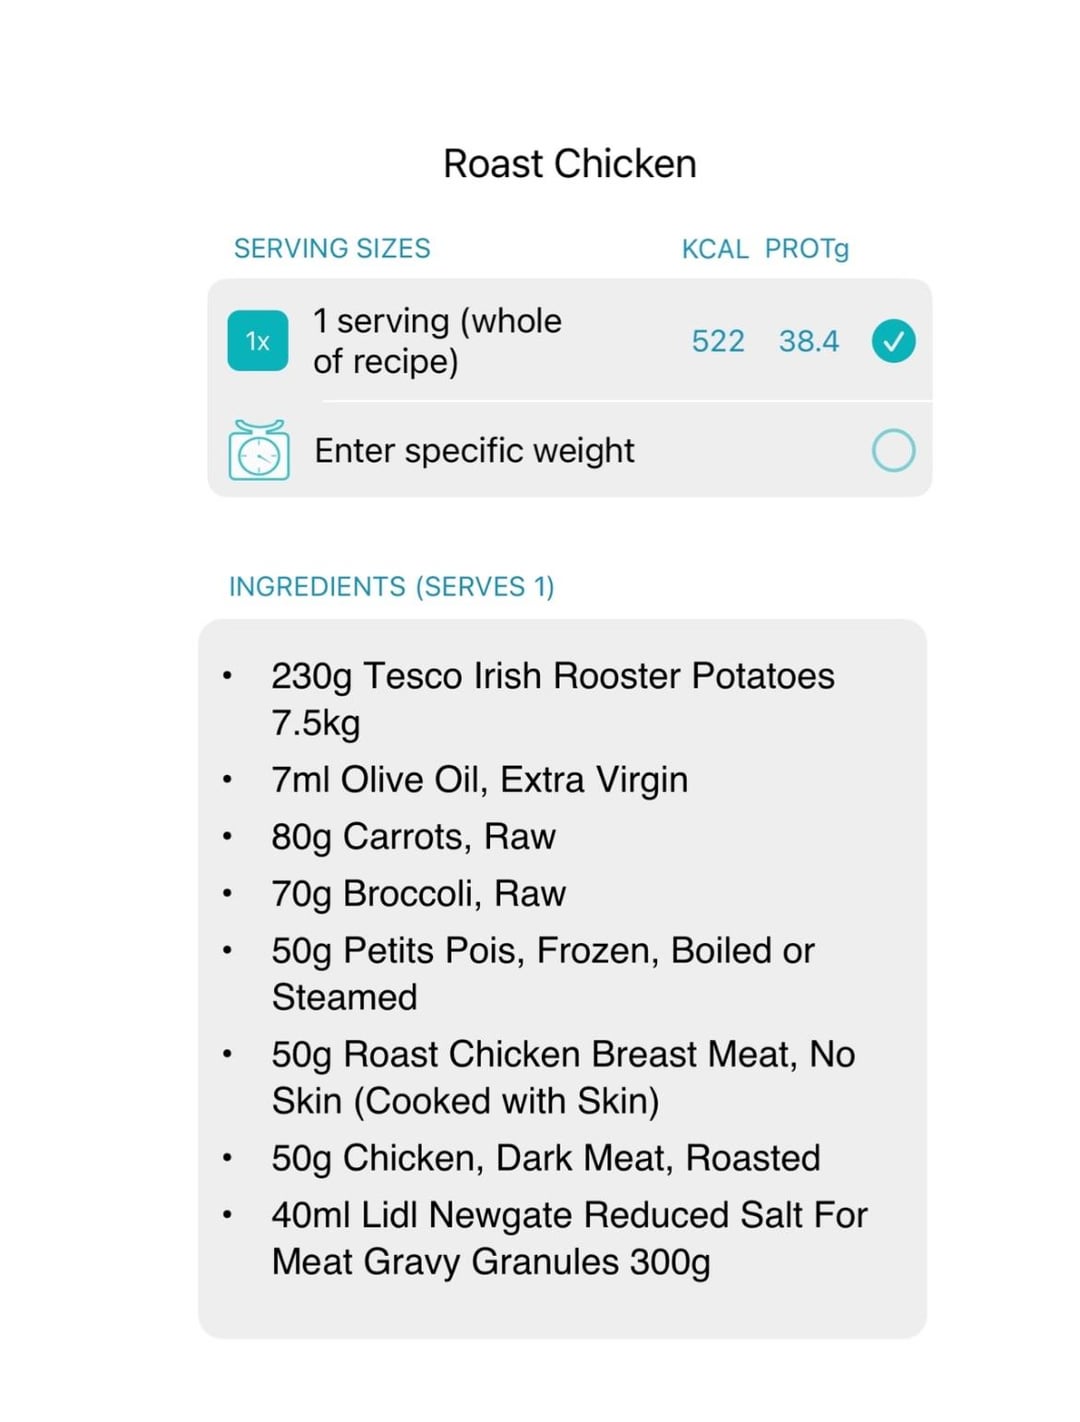Tap the 80g Carrots, Raw ingredient

[x=413, y=837]
